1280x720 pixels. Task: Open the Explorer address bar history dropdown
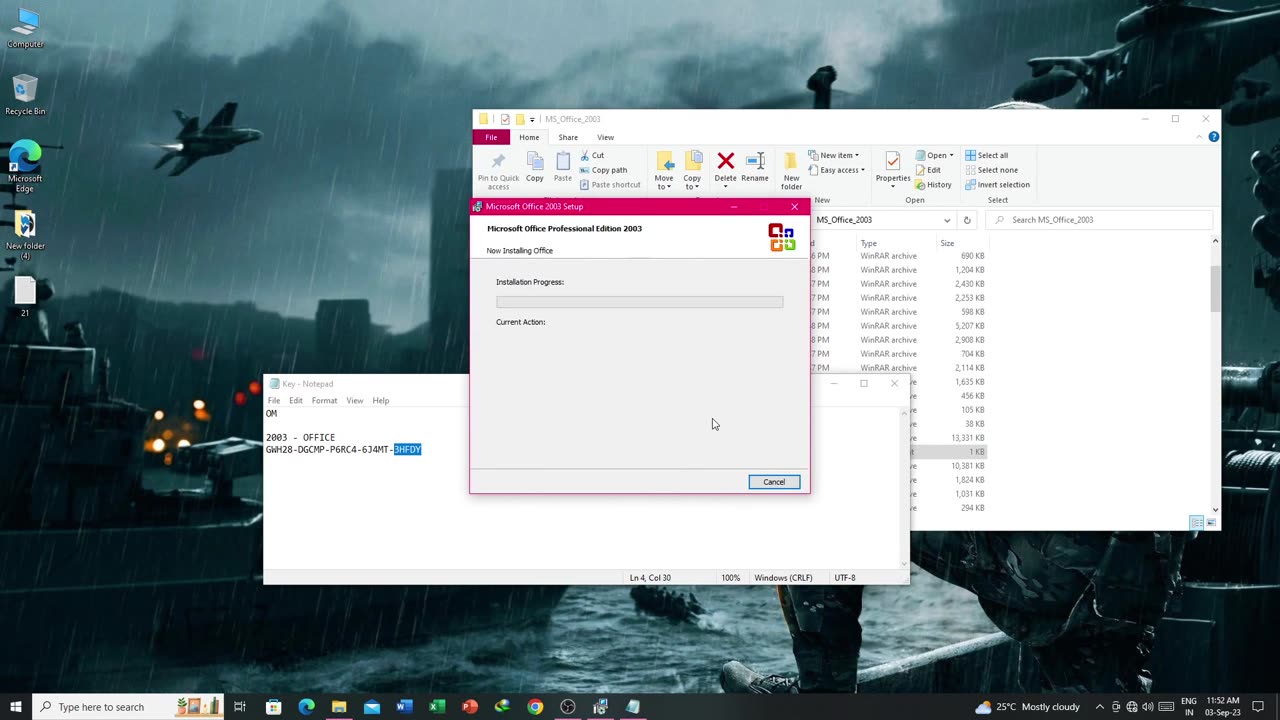[946, 220]
